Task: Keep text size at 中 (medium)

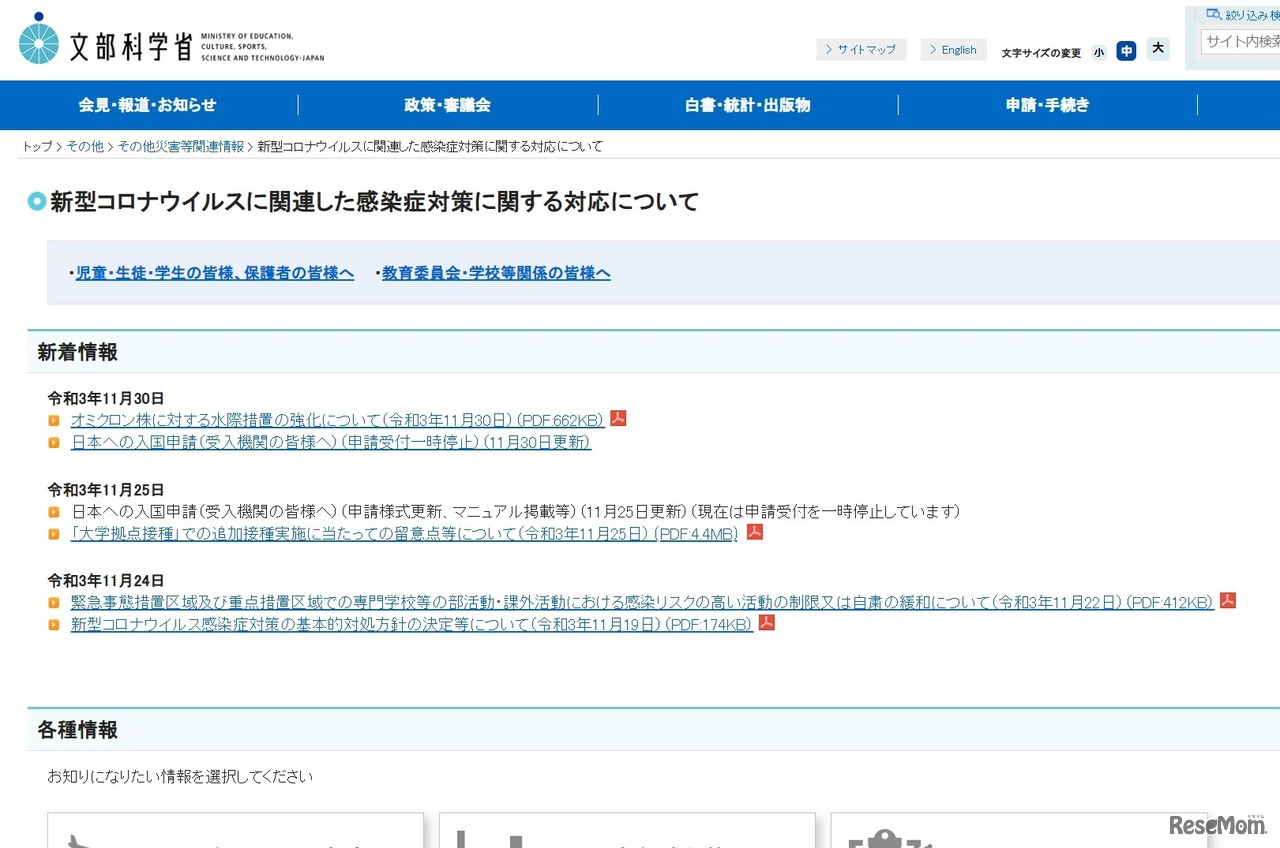Action: [x=1126, y=51]
